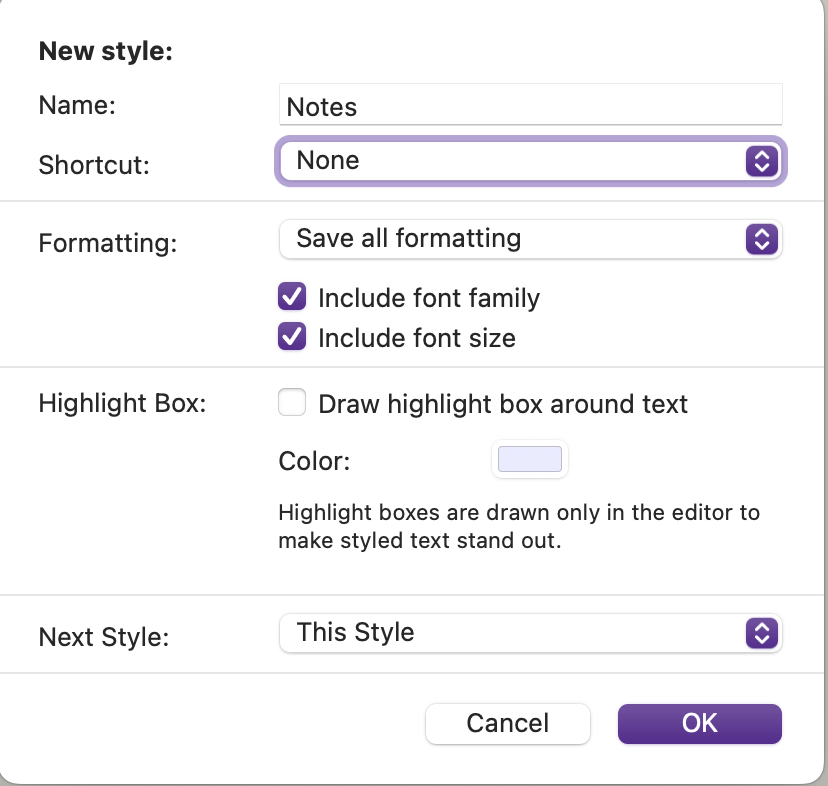This screenshot has height=786, width=828.
Task: Disable the Include font size checkbox
Action: (292, 338)
